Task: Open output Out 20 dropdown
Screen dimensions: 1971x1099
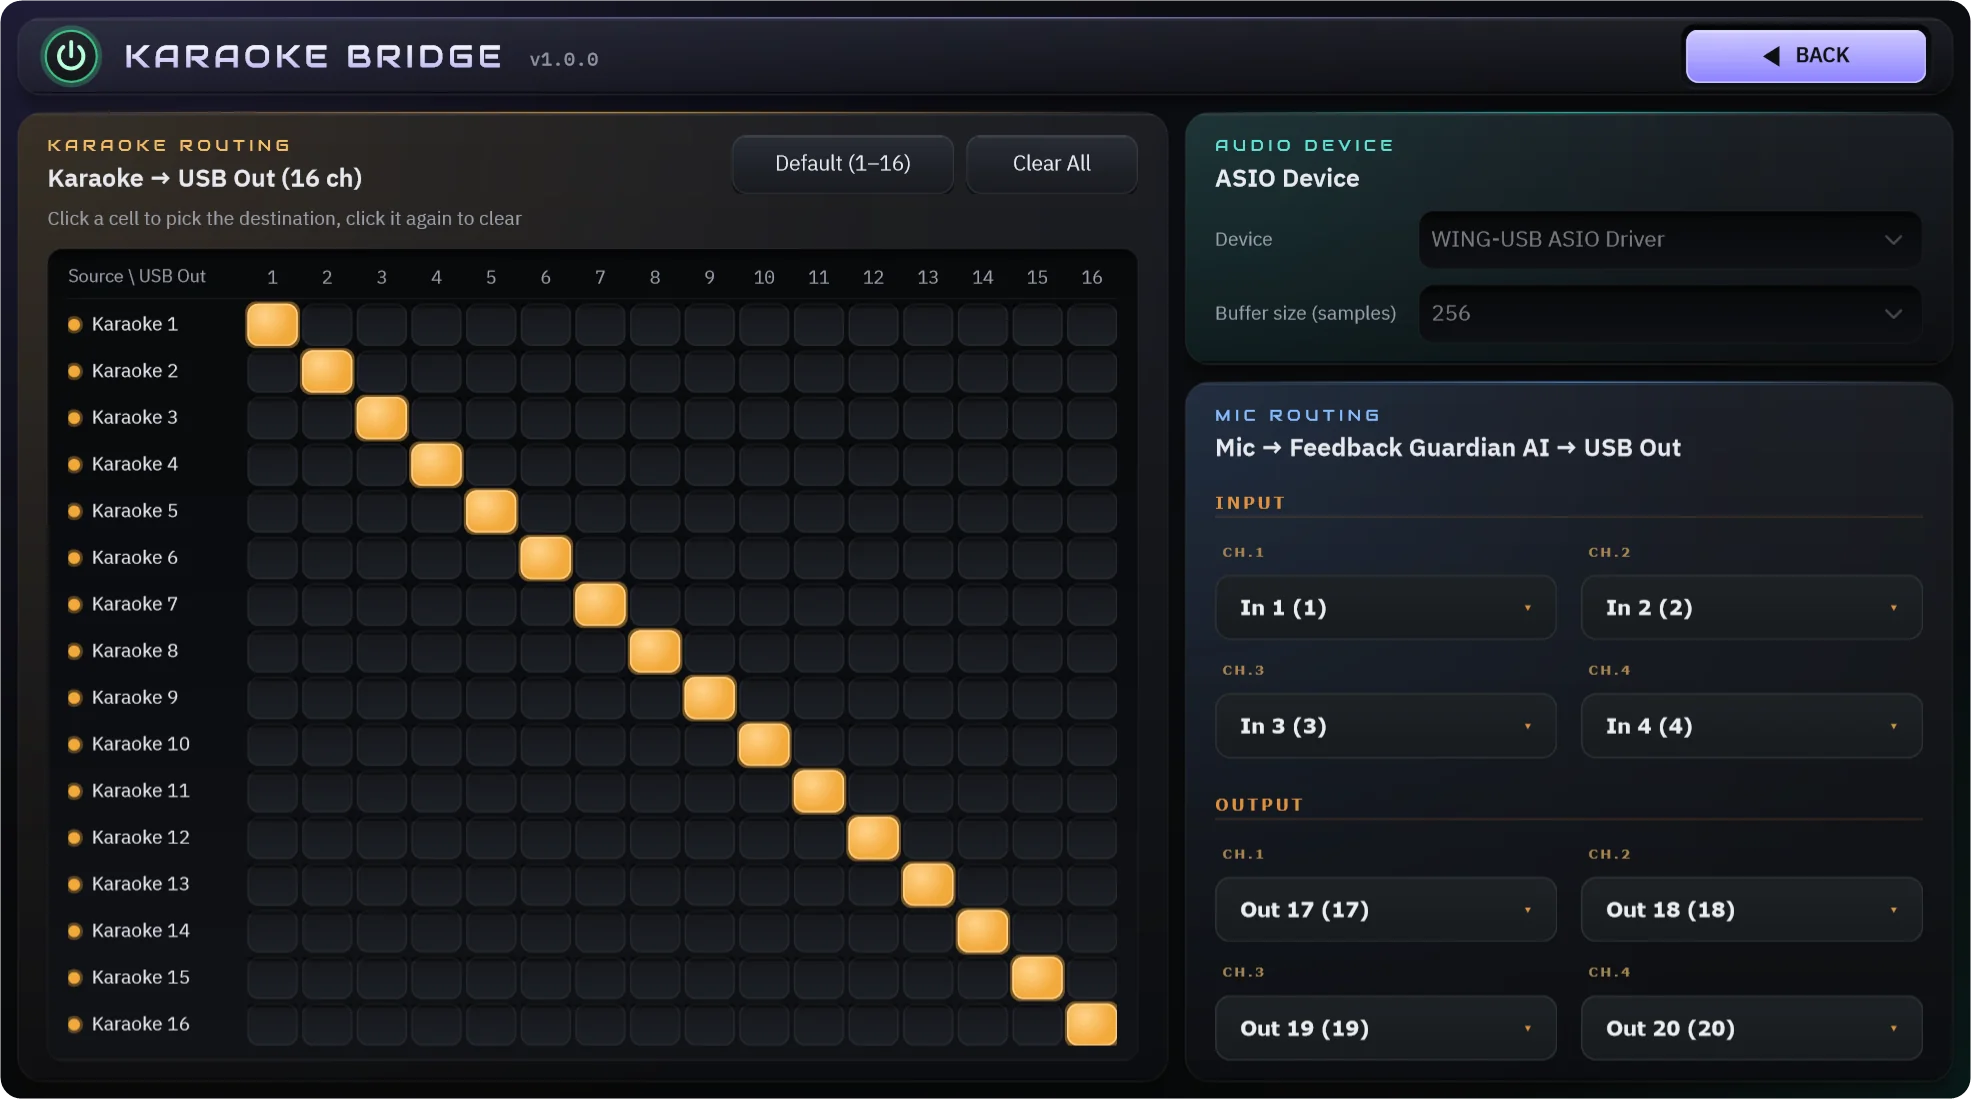Action: (1751, 1028)
